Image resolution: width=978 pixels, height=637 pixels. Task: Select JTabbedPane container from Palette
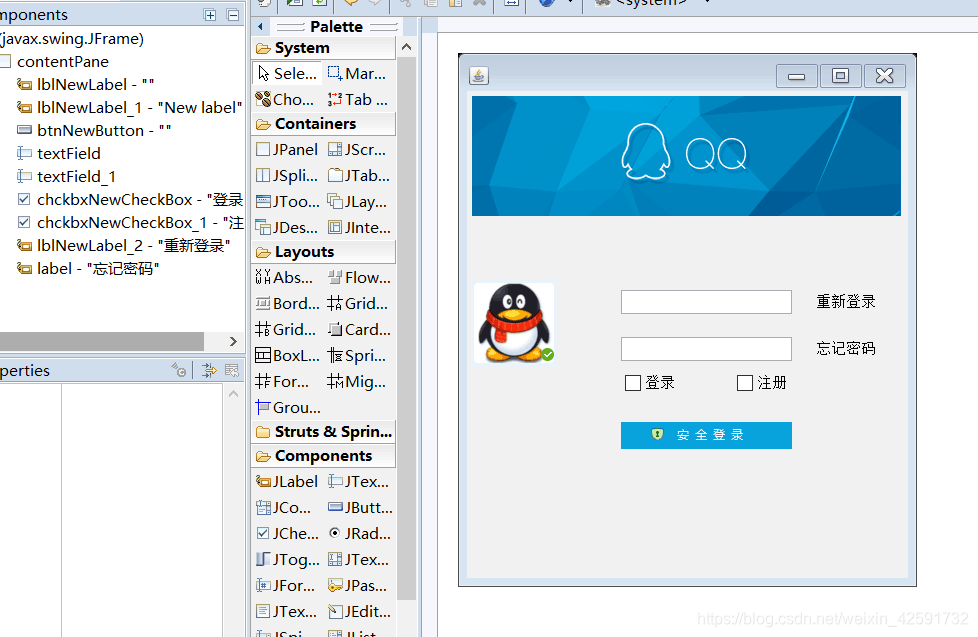pyautogui.click(x=358, y=176)
